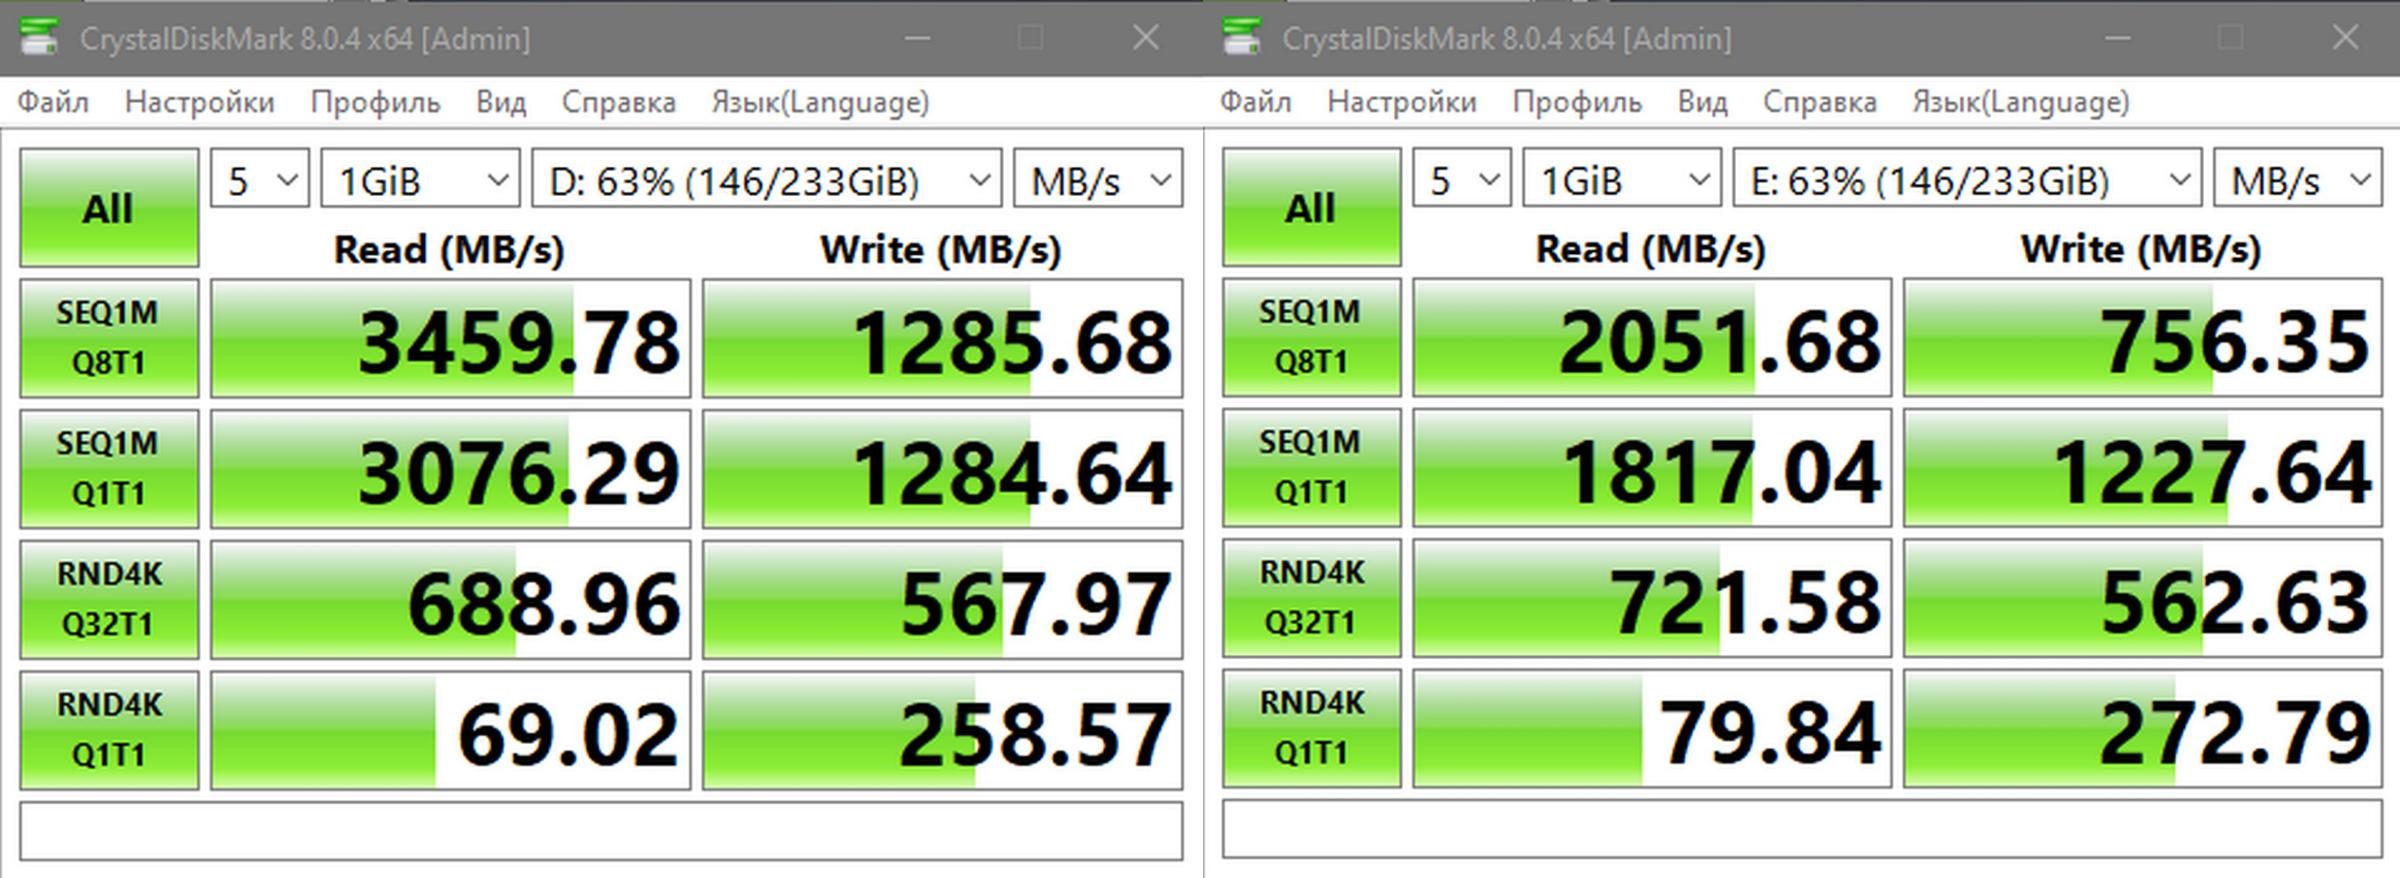
Task: Open the Справка menu in the right window
Action: tap(1820, 102)
